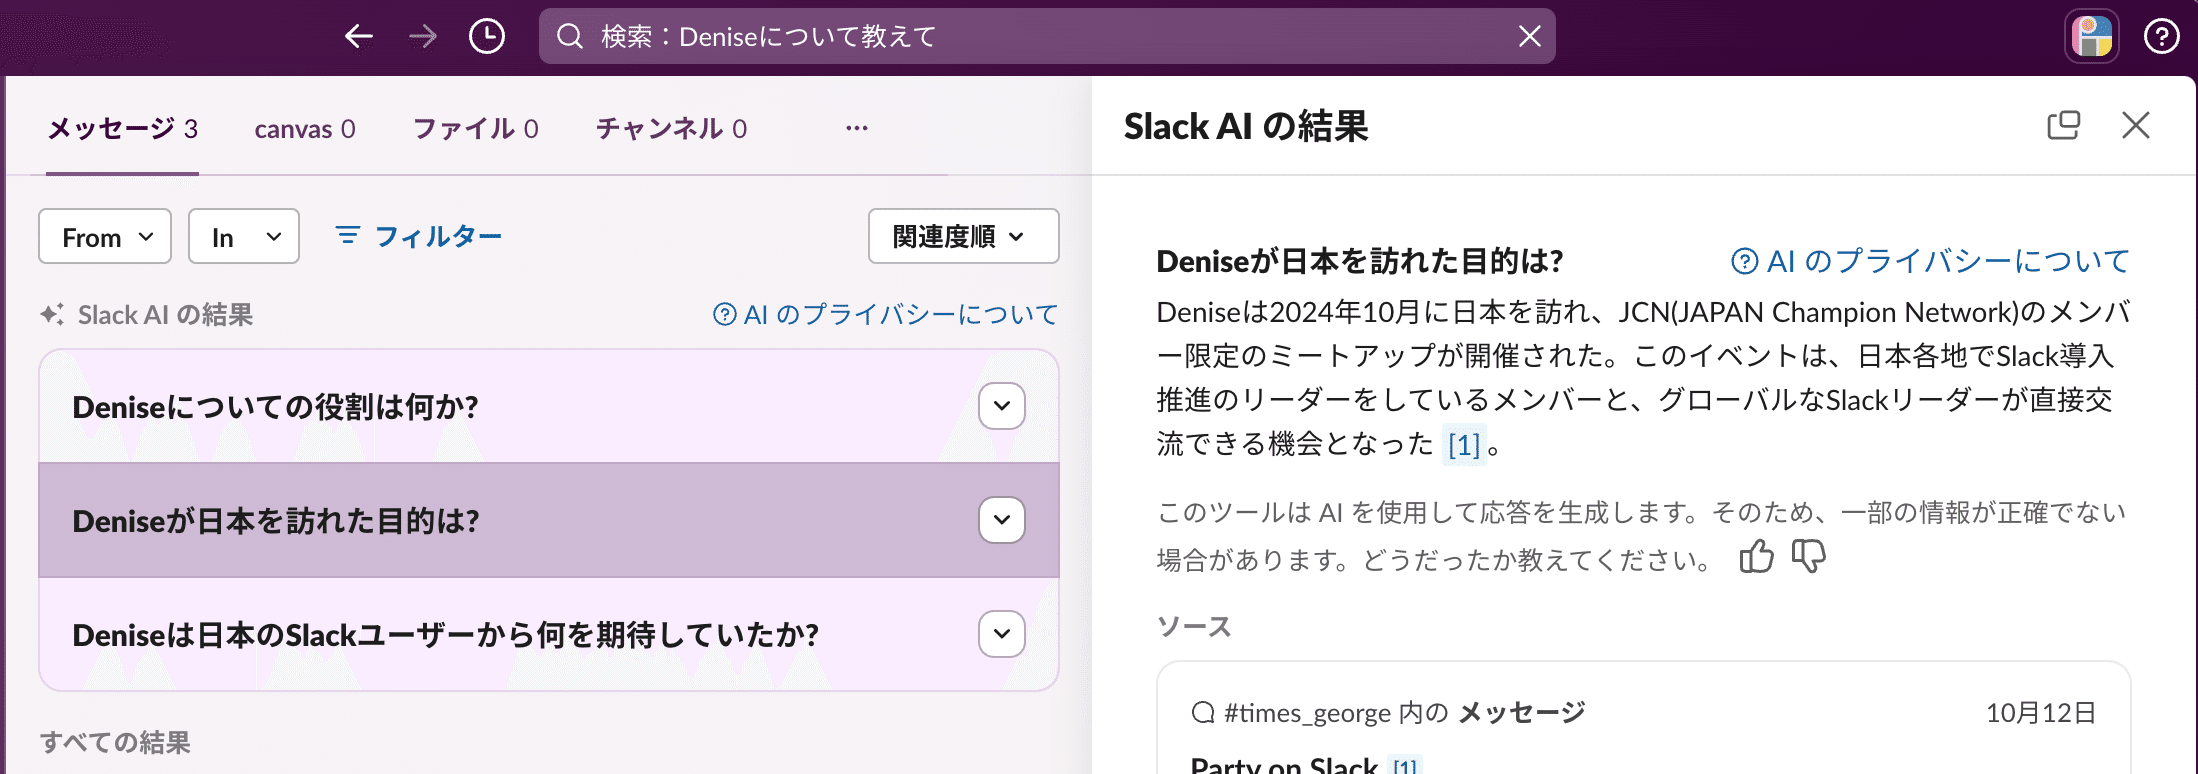
Task: Open the user avatar in top bar
Action: [x=2092, y=37]
